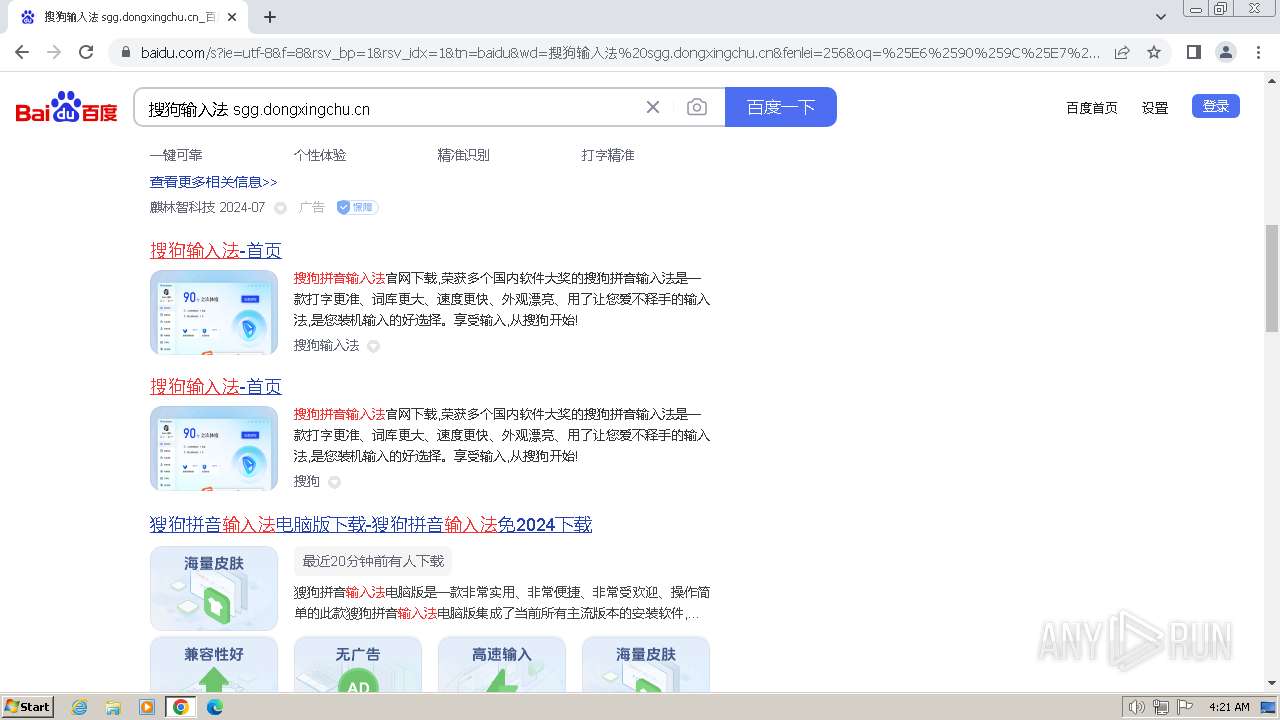Click the bottom-row 海量皮肤 feature card
Image resolution: width=1280 pixels, height=720 pixels.
646,665
